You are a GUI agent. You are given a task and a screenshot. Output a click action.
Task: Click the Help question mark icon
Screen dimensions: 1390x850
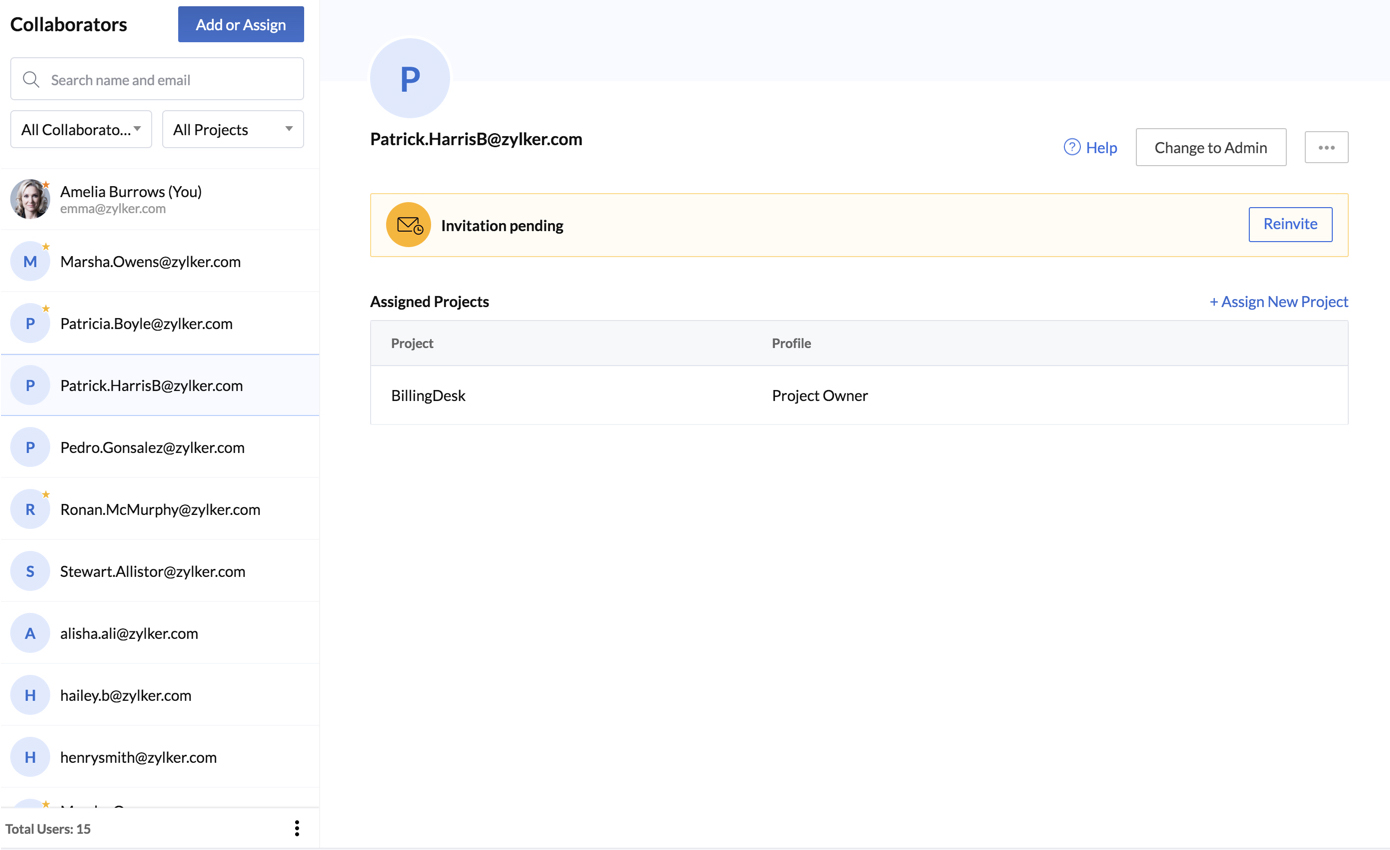pyautogui.click(x=1072, y=147)
